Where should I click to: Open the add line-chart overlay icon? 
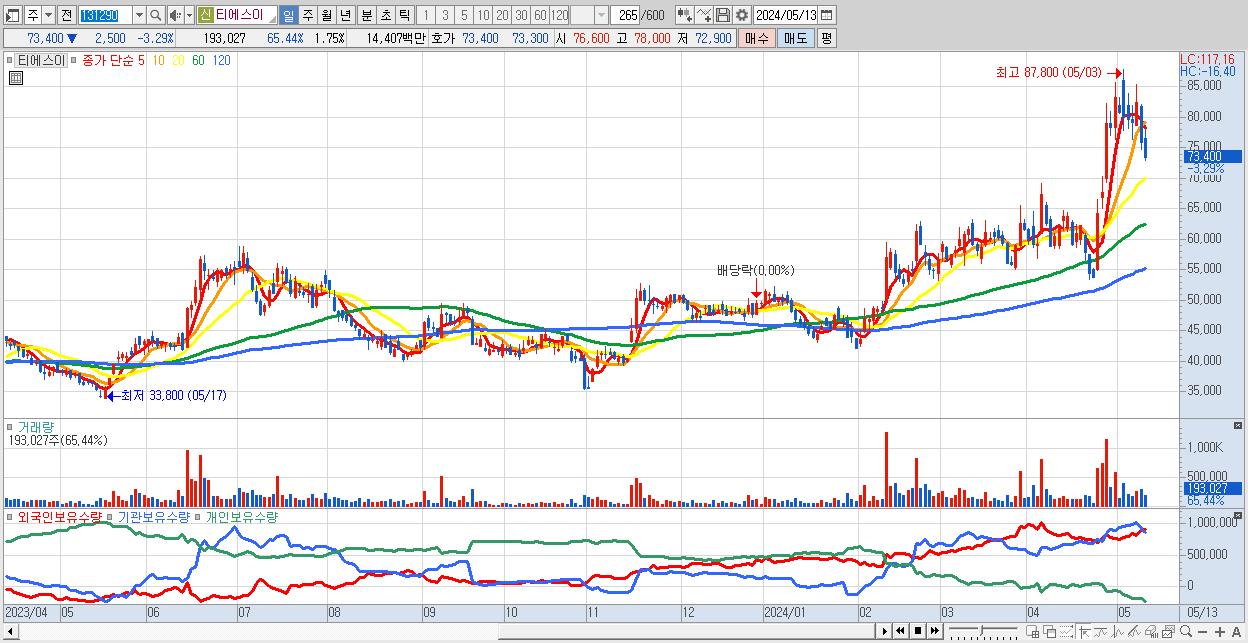[705, 15]
